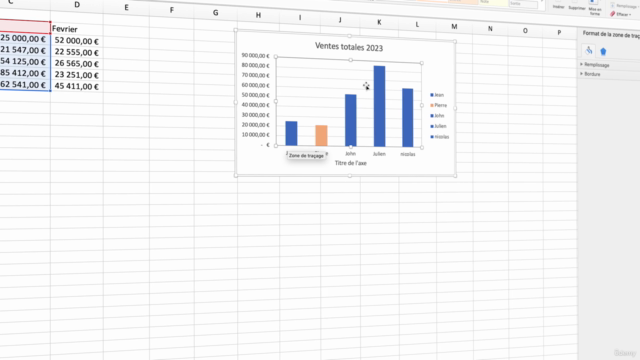Image resolution: width=640 pixels, height=360 pixels.
Task: Select column O header
Action: (525, 31)
